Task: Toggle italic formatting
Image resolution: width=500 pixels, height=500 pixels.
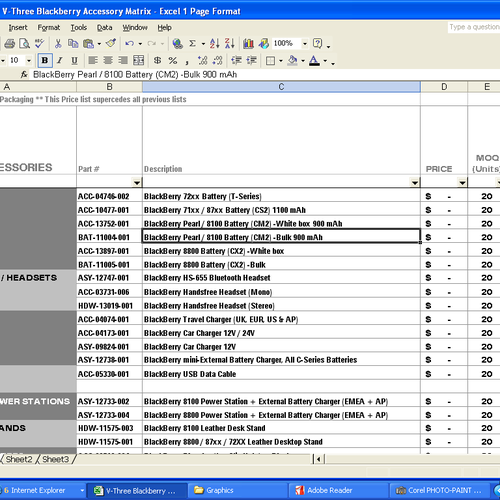Action: tap(60, 60)
